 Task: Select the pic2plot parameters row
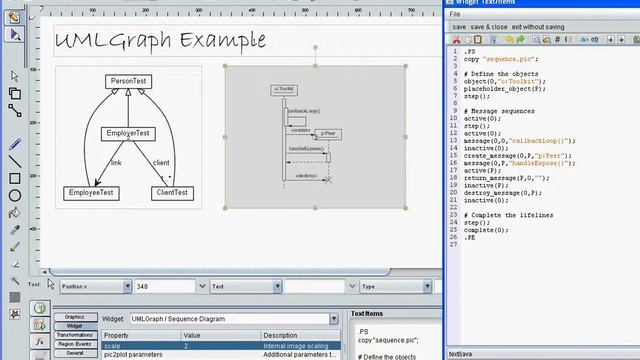tap(221, 355)
